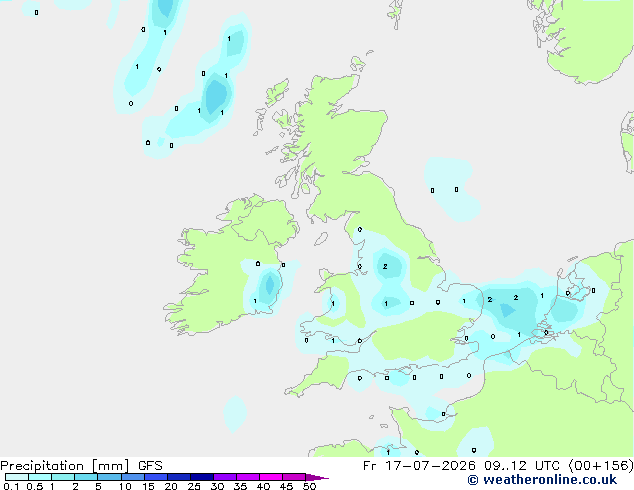Click the legend label '10'
The image size is (634, 490).
pyautogui.click(x=125, y=486)
